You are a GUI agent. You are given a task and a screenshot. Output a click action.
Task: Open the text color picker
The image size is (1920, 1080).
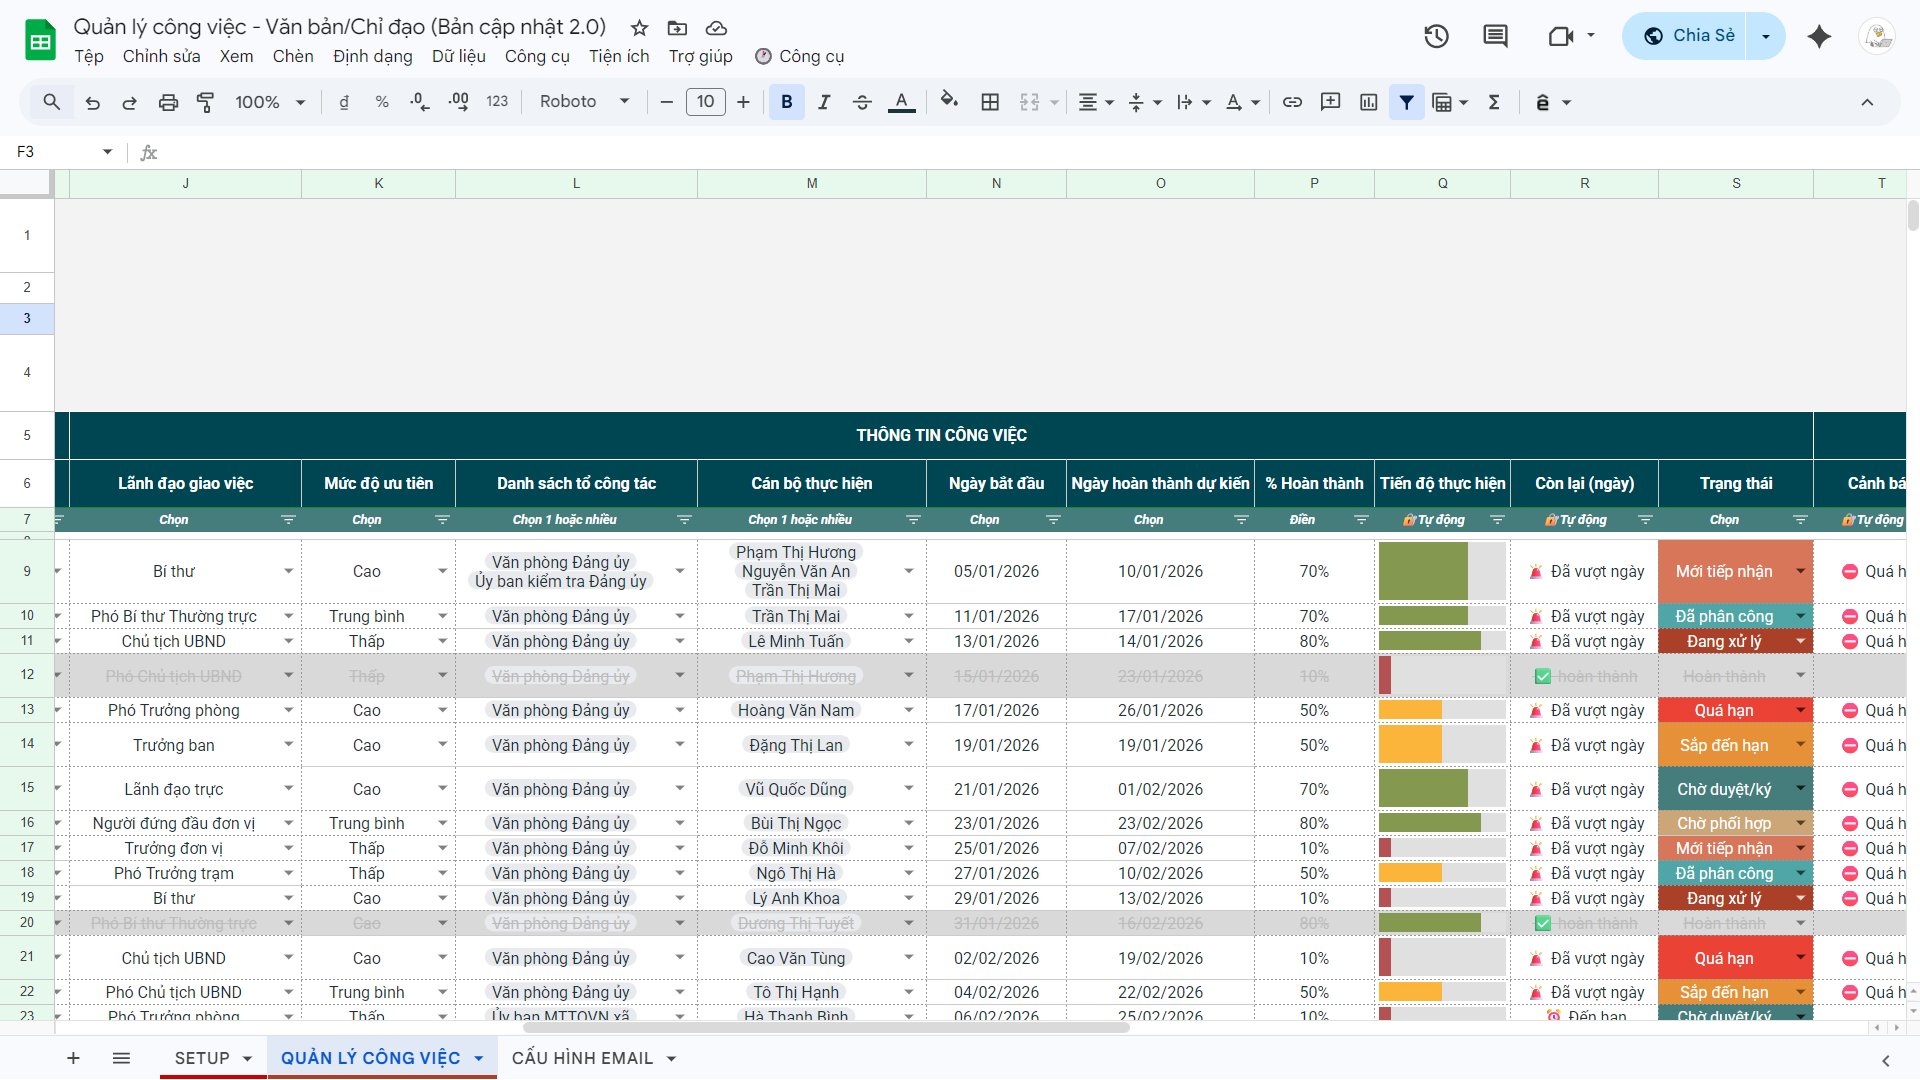tap(901, 102)
